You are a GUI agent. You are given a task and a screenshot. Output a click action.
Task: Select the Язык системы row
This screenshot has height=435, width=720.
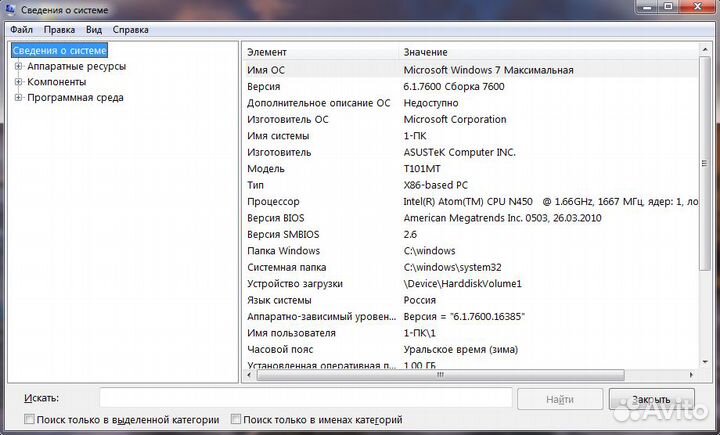[471, 300]
